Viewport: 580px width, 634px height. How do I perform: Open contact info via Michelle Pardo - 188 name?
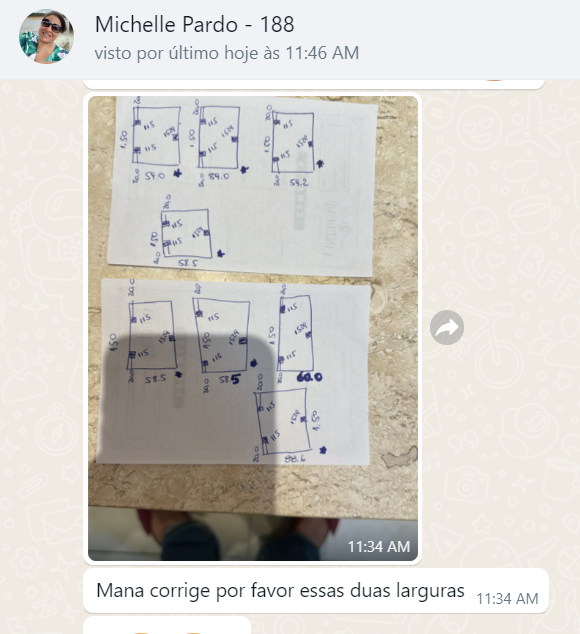tap(195, 25)
